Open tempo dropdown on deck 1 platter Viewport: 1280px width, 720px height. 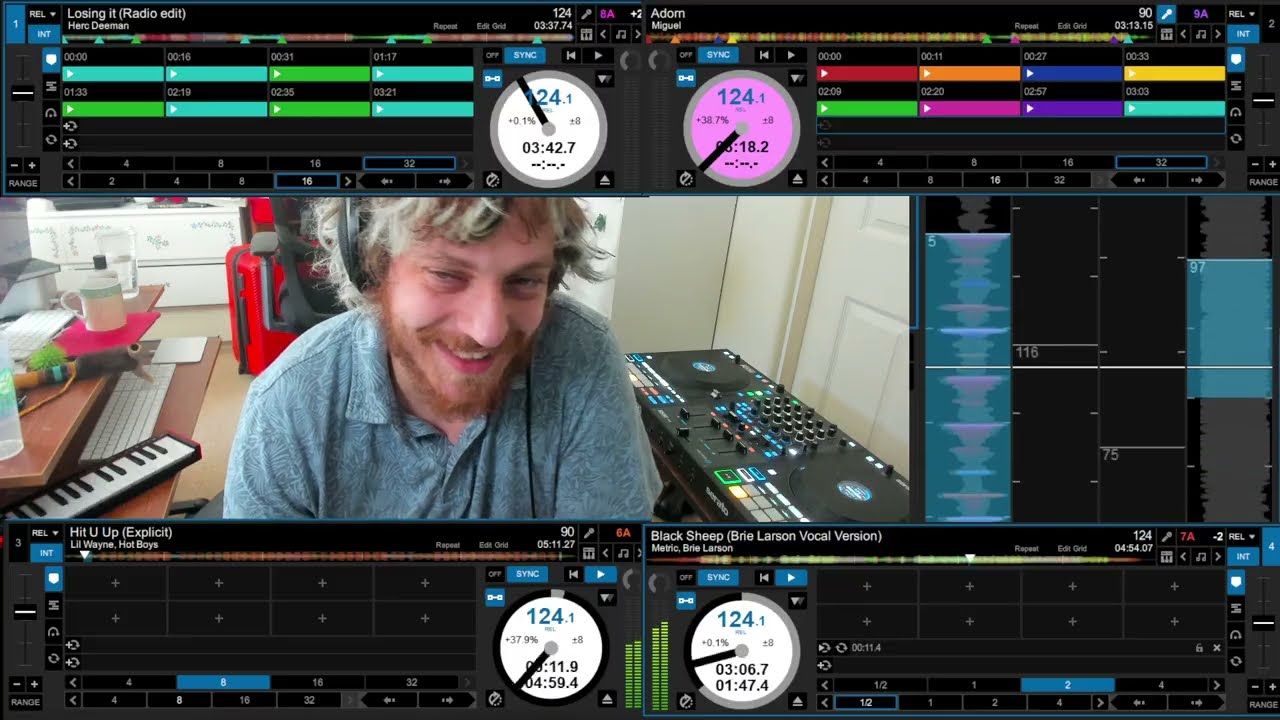(x=604, y=78)
